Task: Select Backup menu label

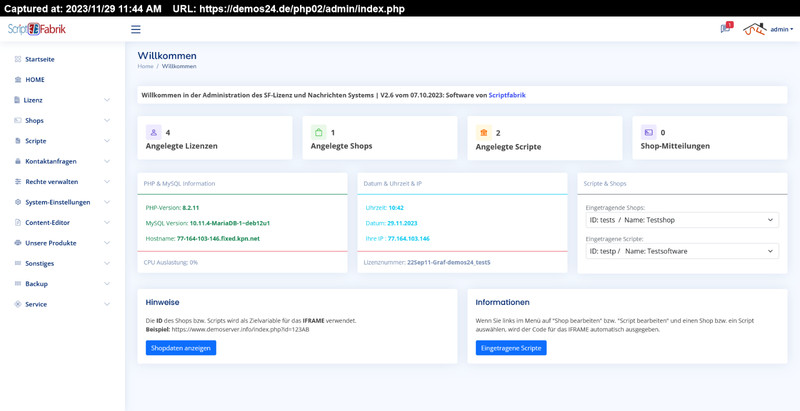Action: click(x=36, y=284)
